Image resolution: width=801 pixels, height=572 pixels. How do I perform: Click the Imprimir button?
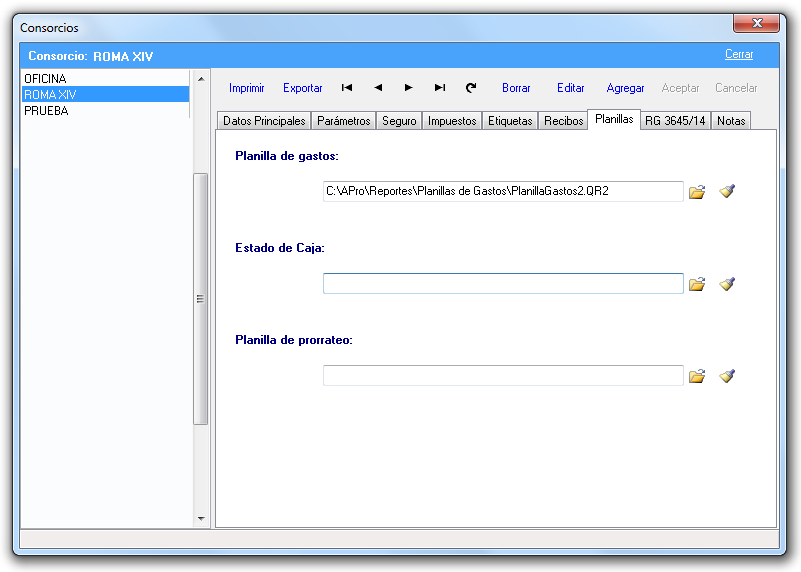[x=246, y=88]
